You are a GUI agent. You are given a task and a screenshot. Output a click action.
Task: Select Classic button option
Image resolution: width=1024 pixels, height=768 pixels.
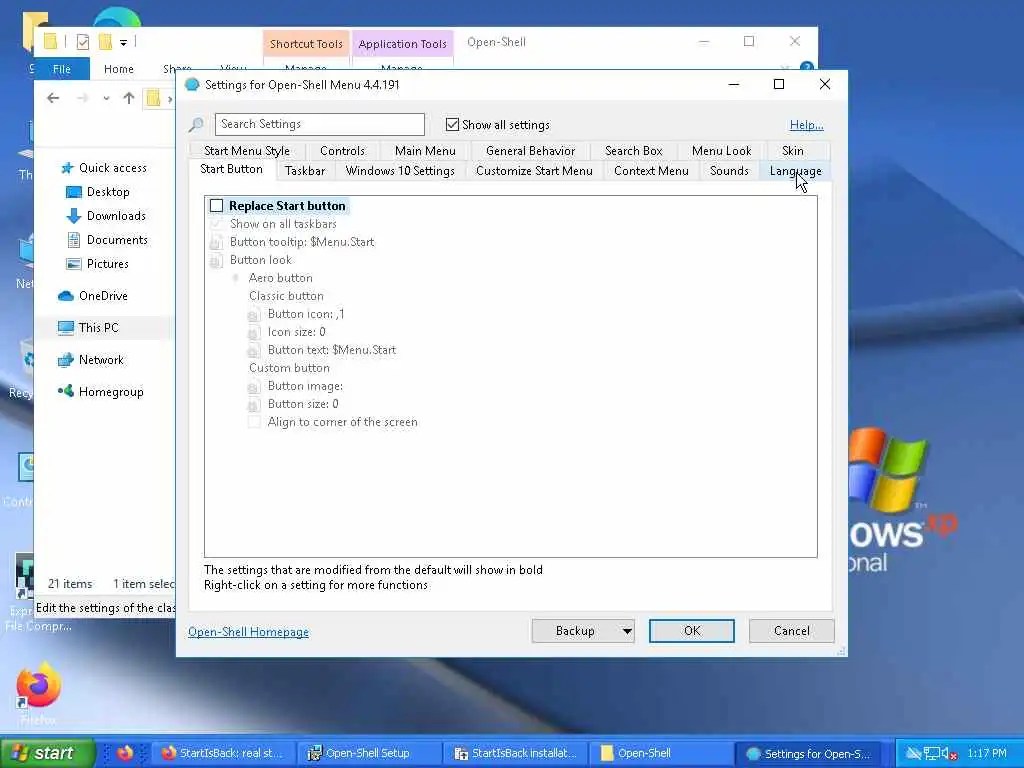pos(286,296)
